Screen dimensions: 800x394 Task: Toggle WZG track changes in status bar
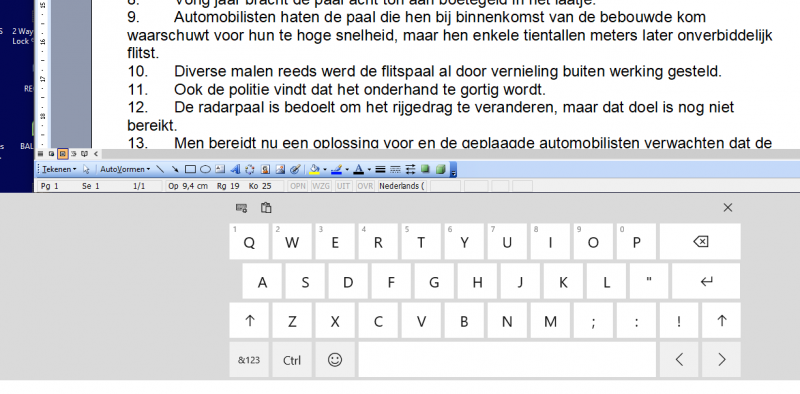pyautogui.click(x=320, y=186)
